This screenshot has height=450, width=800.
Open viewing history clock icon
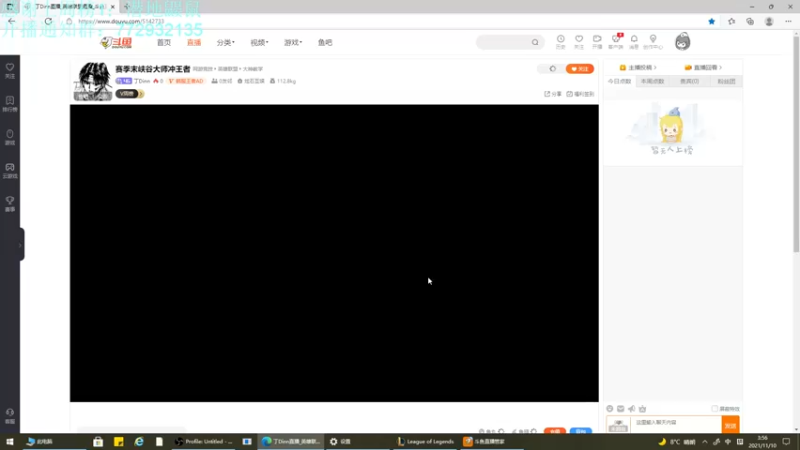pyautogui.click(x=560, y=42)
